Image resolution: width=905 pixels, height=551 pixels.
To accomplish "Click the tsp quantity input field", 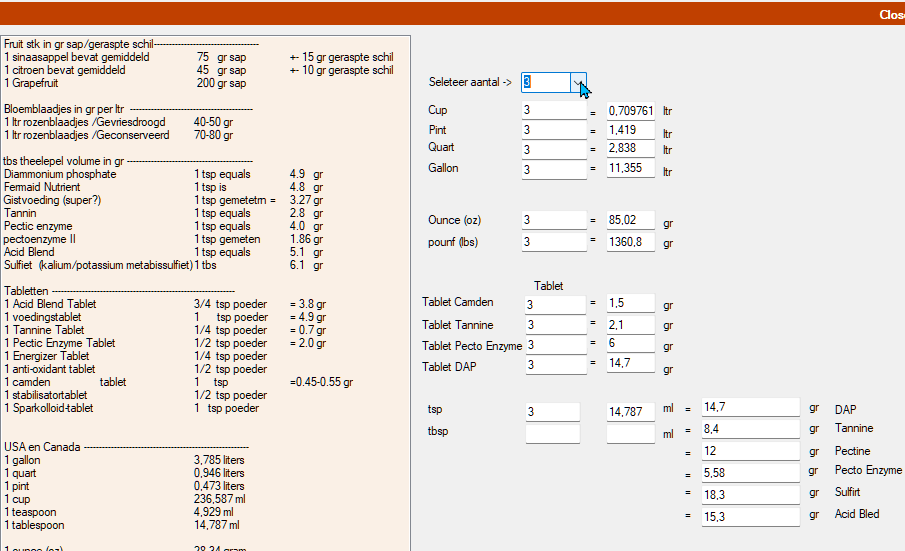I will tap(552, 411).
